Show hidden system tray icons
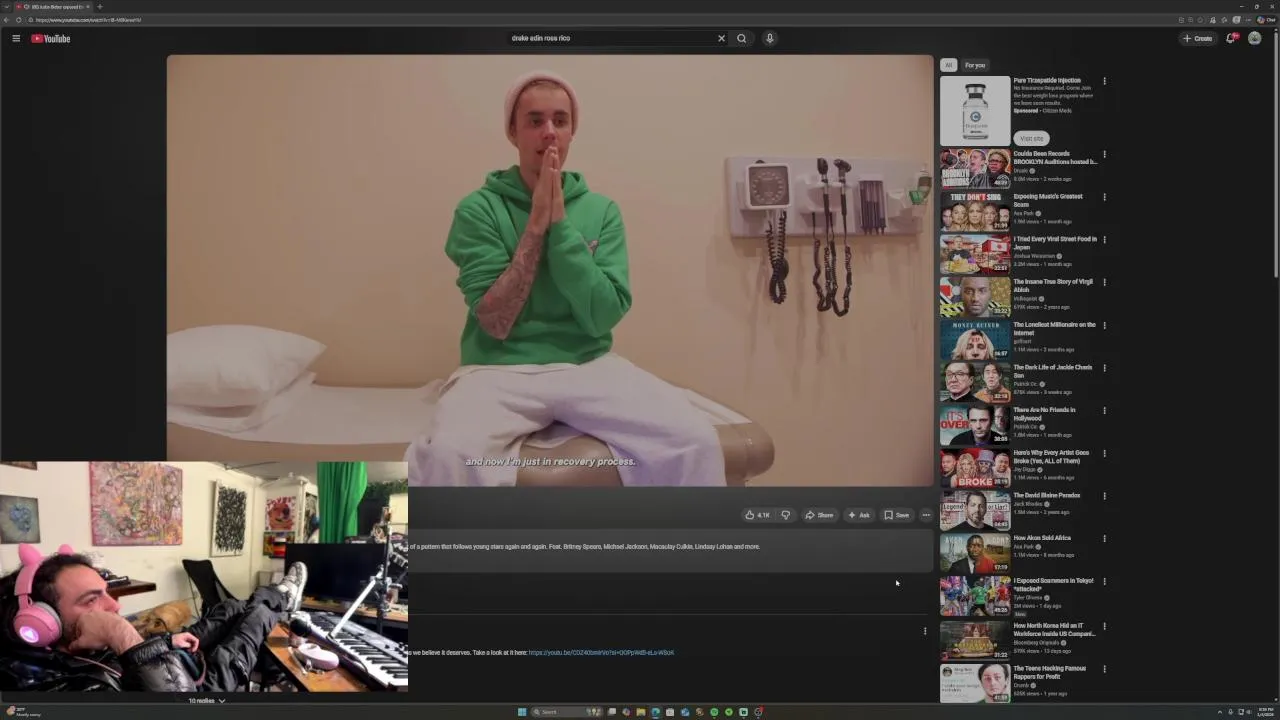Screen dimensions: 1280x720 tap(1220, 712)
